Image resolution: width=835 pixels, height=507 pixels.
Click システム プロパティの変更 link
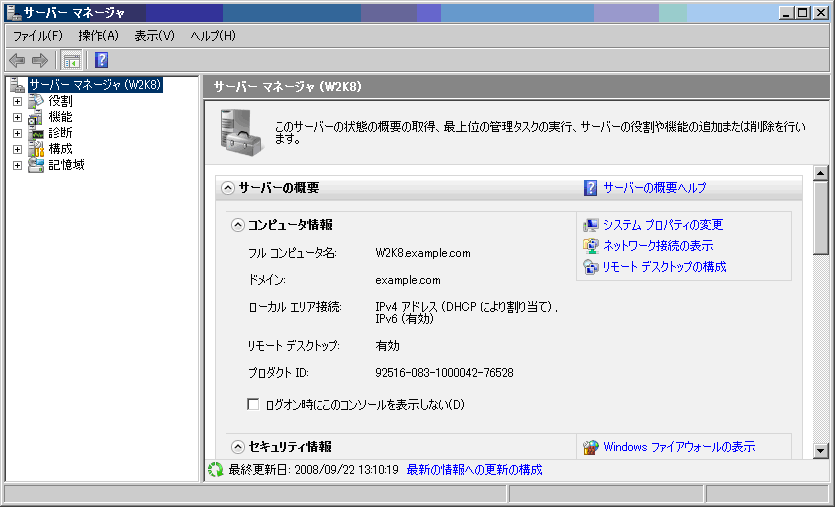point(663,225)
